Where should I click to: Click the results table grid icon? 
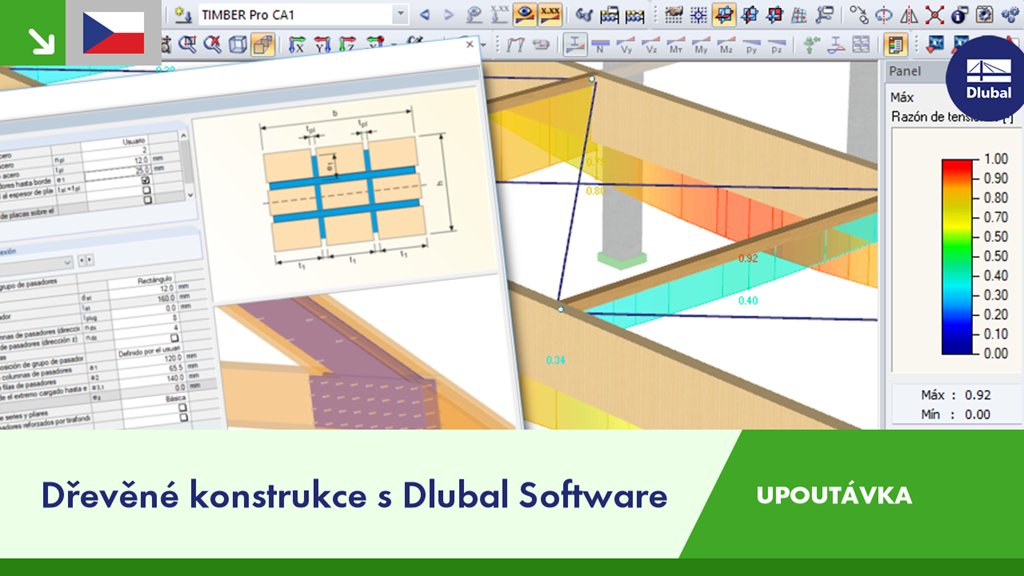pyautogui.click(x=861, y=44)
